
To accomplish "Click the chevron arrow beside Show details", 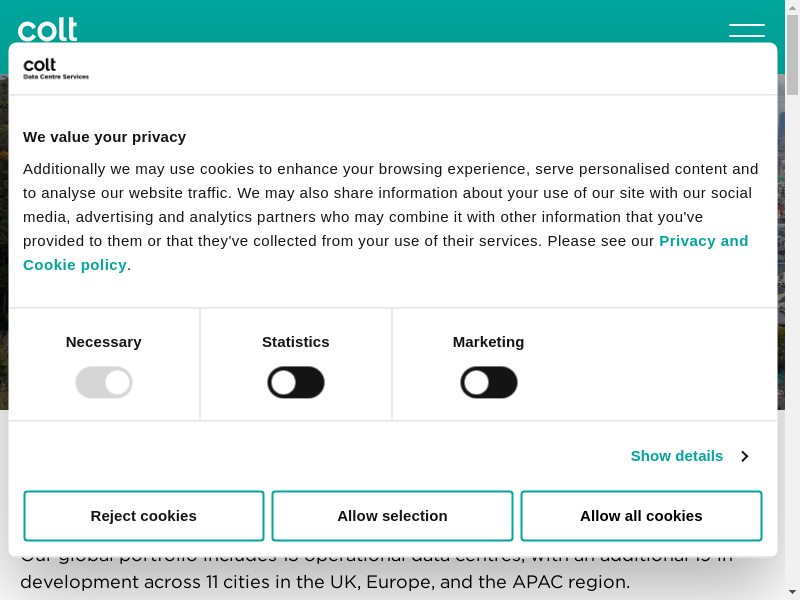I will point(745,456).
